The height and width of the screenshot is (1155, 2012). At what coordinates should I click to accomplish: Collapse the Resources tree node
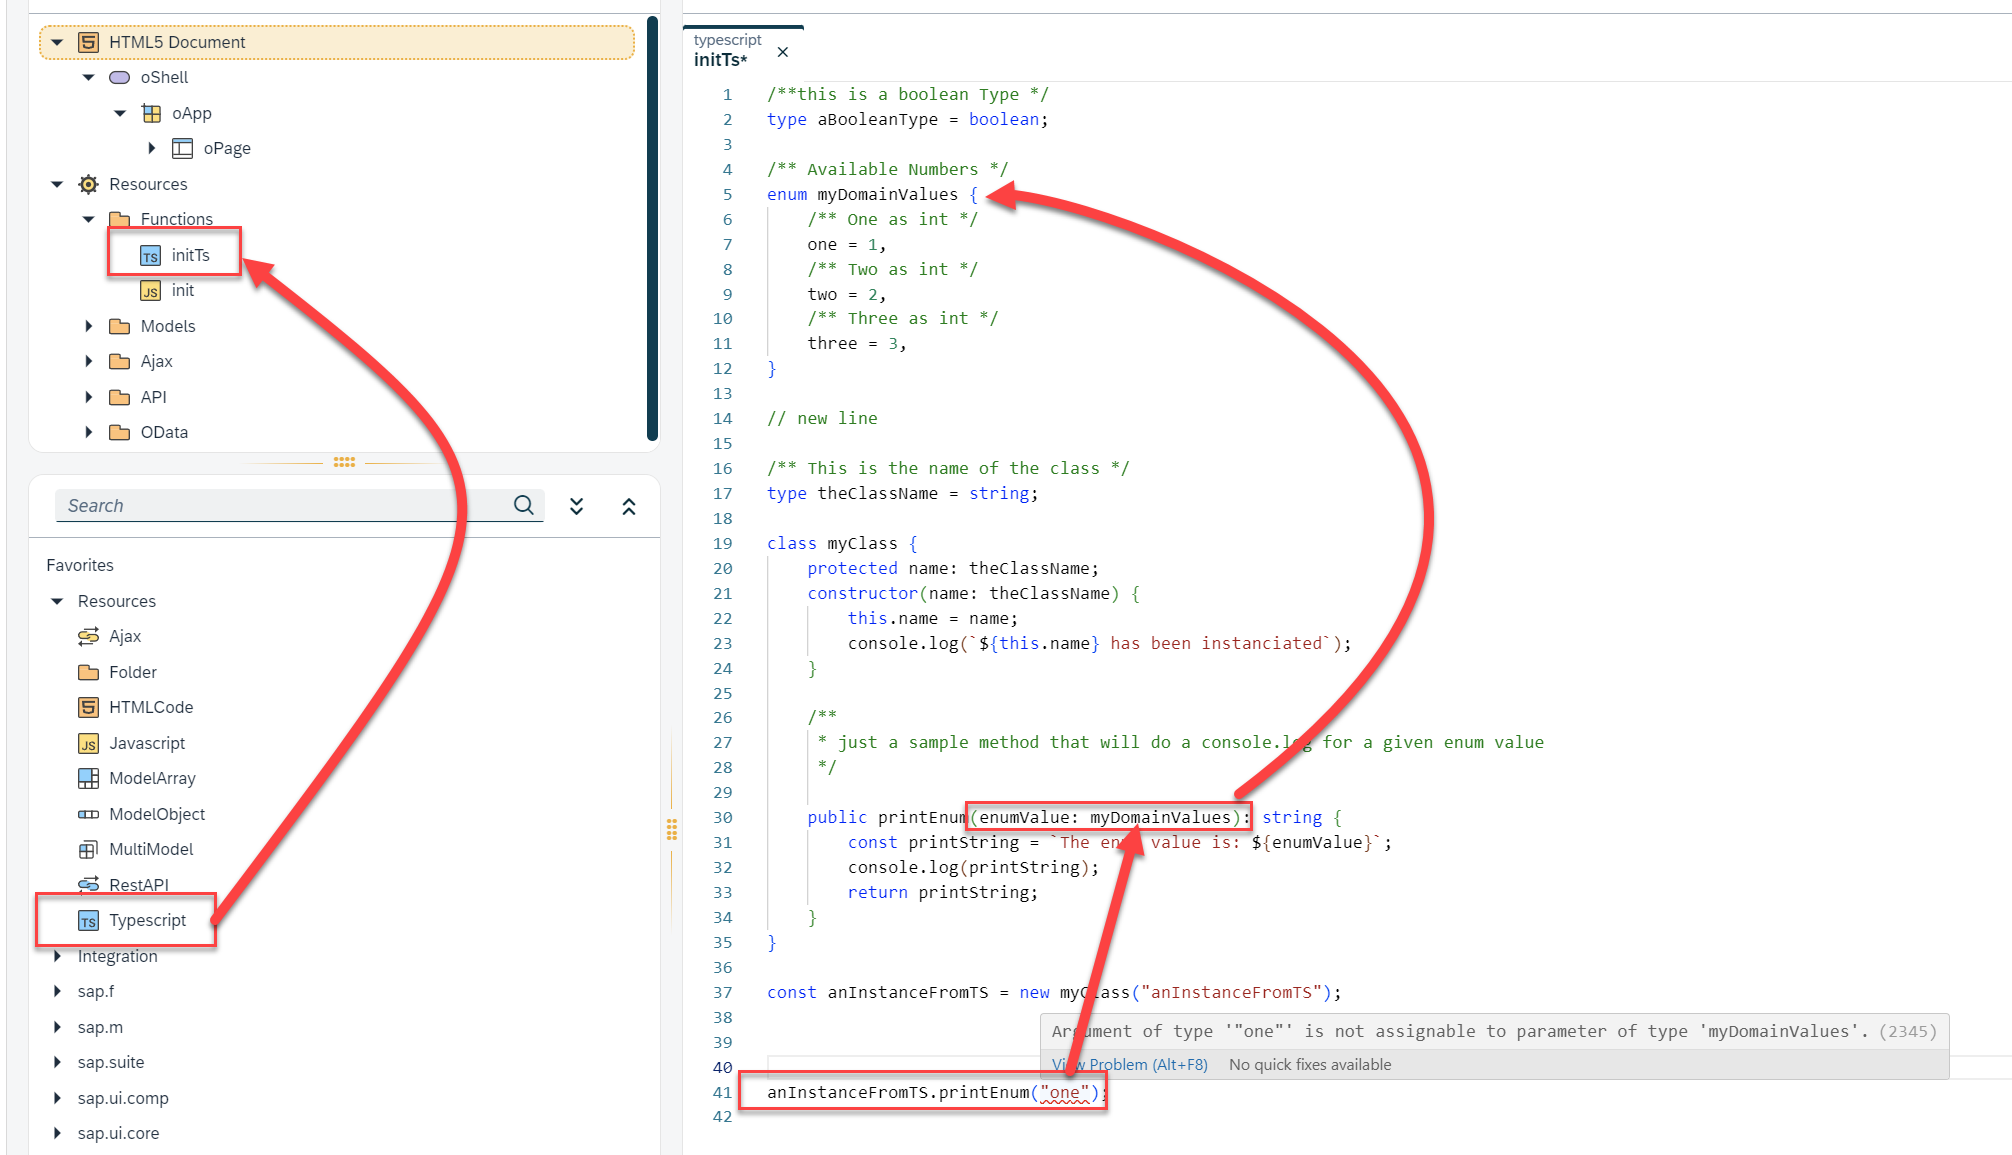click(x=57, y=184)
